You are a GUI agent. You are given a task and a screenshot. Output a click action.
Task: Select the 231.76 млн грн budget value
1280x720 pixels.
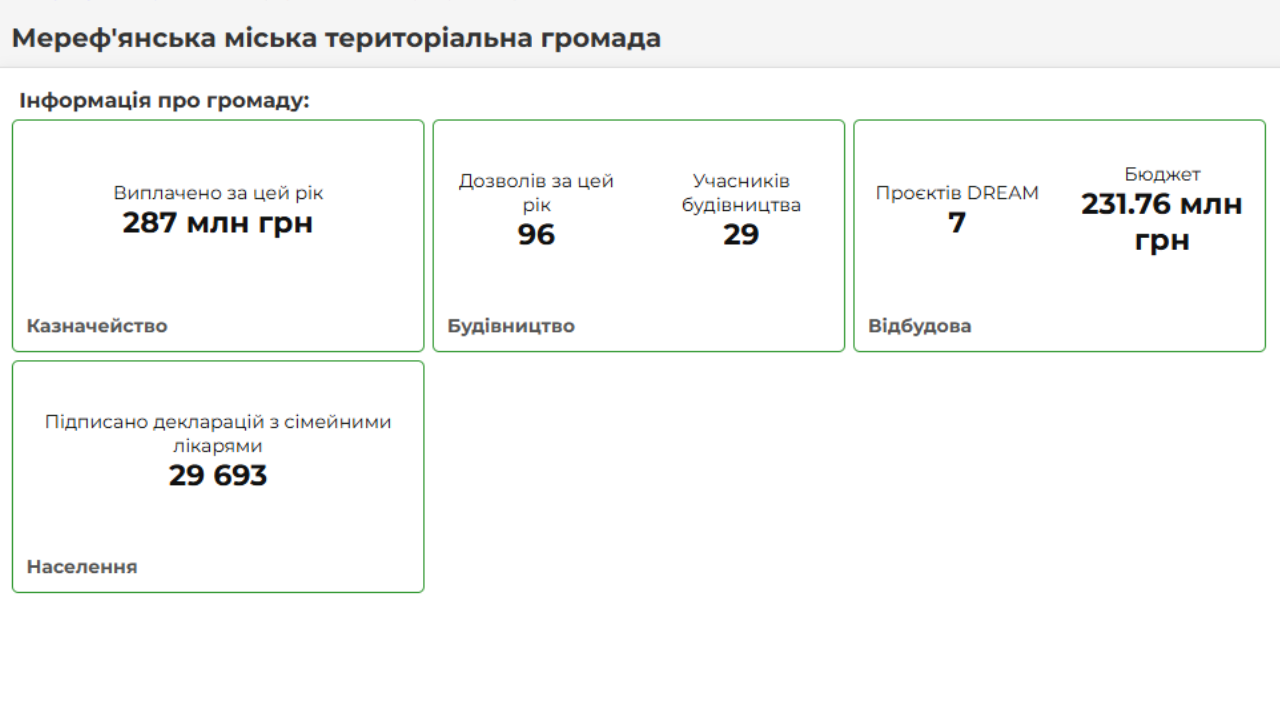[x=1162, y=222]
